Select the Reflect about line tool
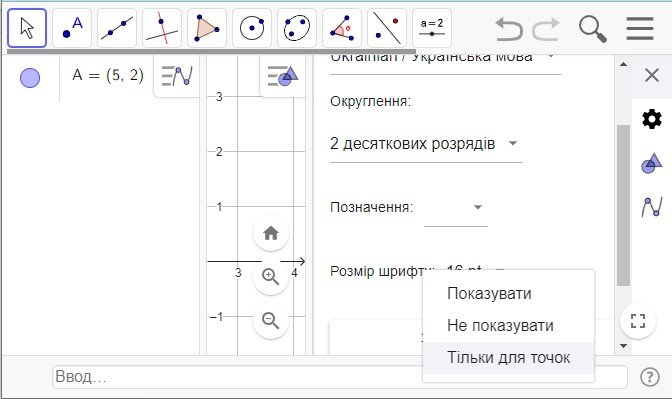The image size is (672, 399). [x=387, y=28]
